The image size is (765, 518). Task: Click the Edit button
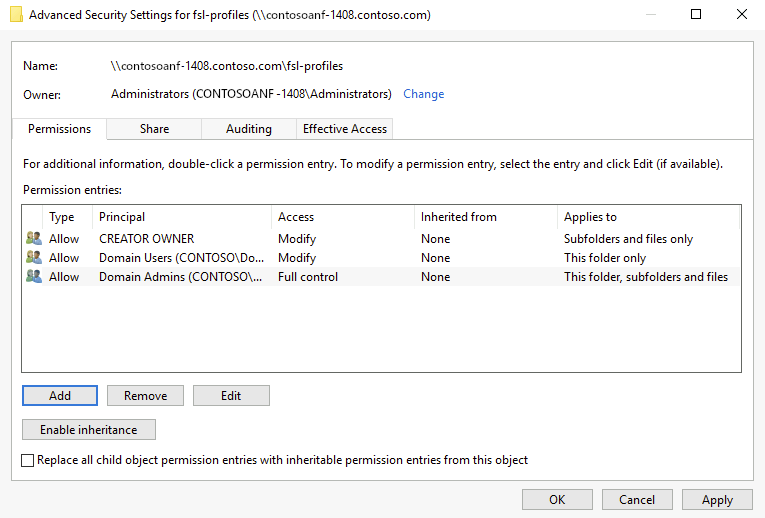pyautogui.click(x=231, y=396)
